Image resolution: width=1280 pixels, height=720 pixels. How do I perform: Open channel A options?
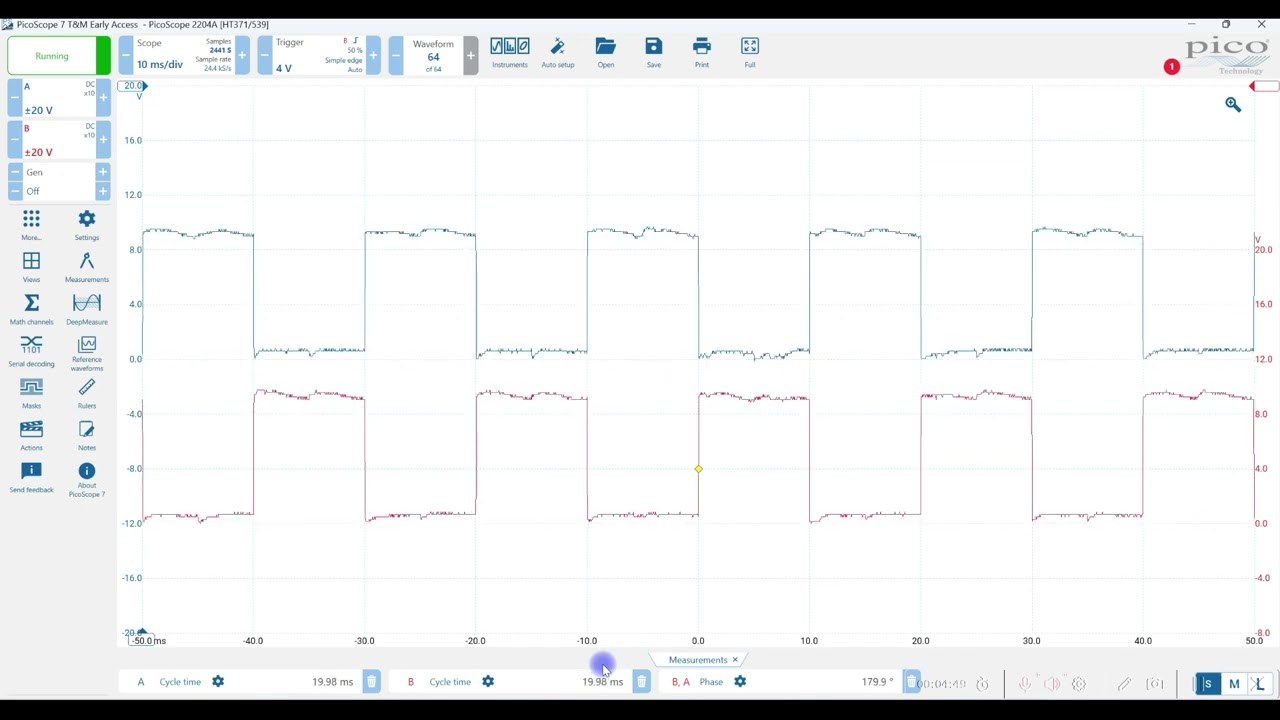click(59, 98)
